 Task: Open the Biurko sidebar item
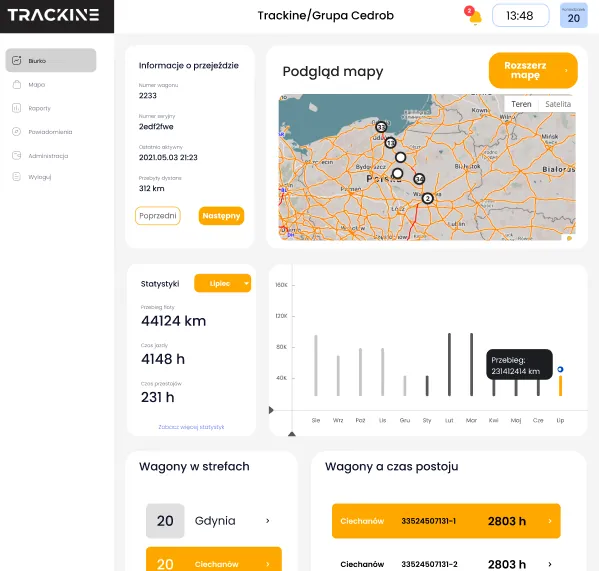click(51, 60)
